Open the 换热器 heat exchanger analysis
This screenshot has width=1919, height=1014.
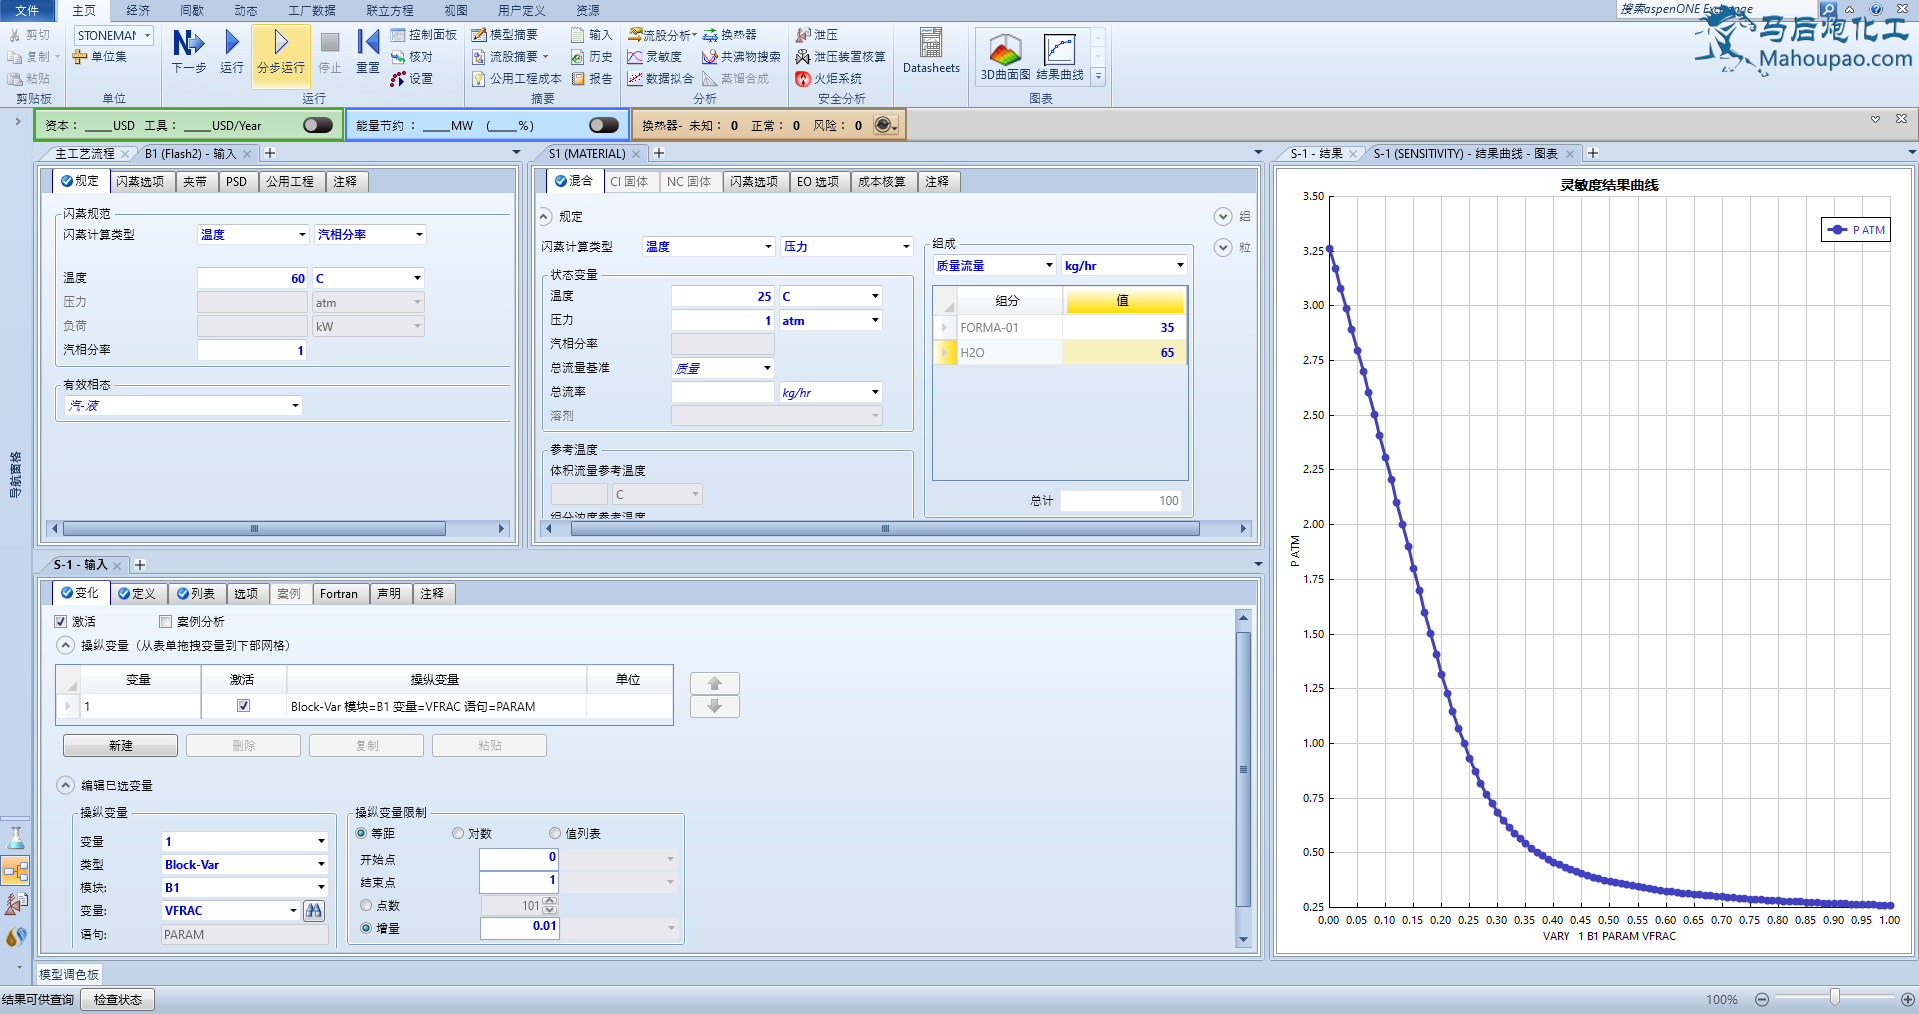(x=730, y=35)
